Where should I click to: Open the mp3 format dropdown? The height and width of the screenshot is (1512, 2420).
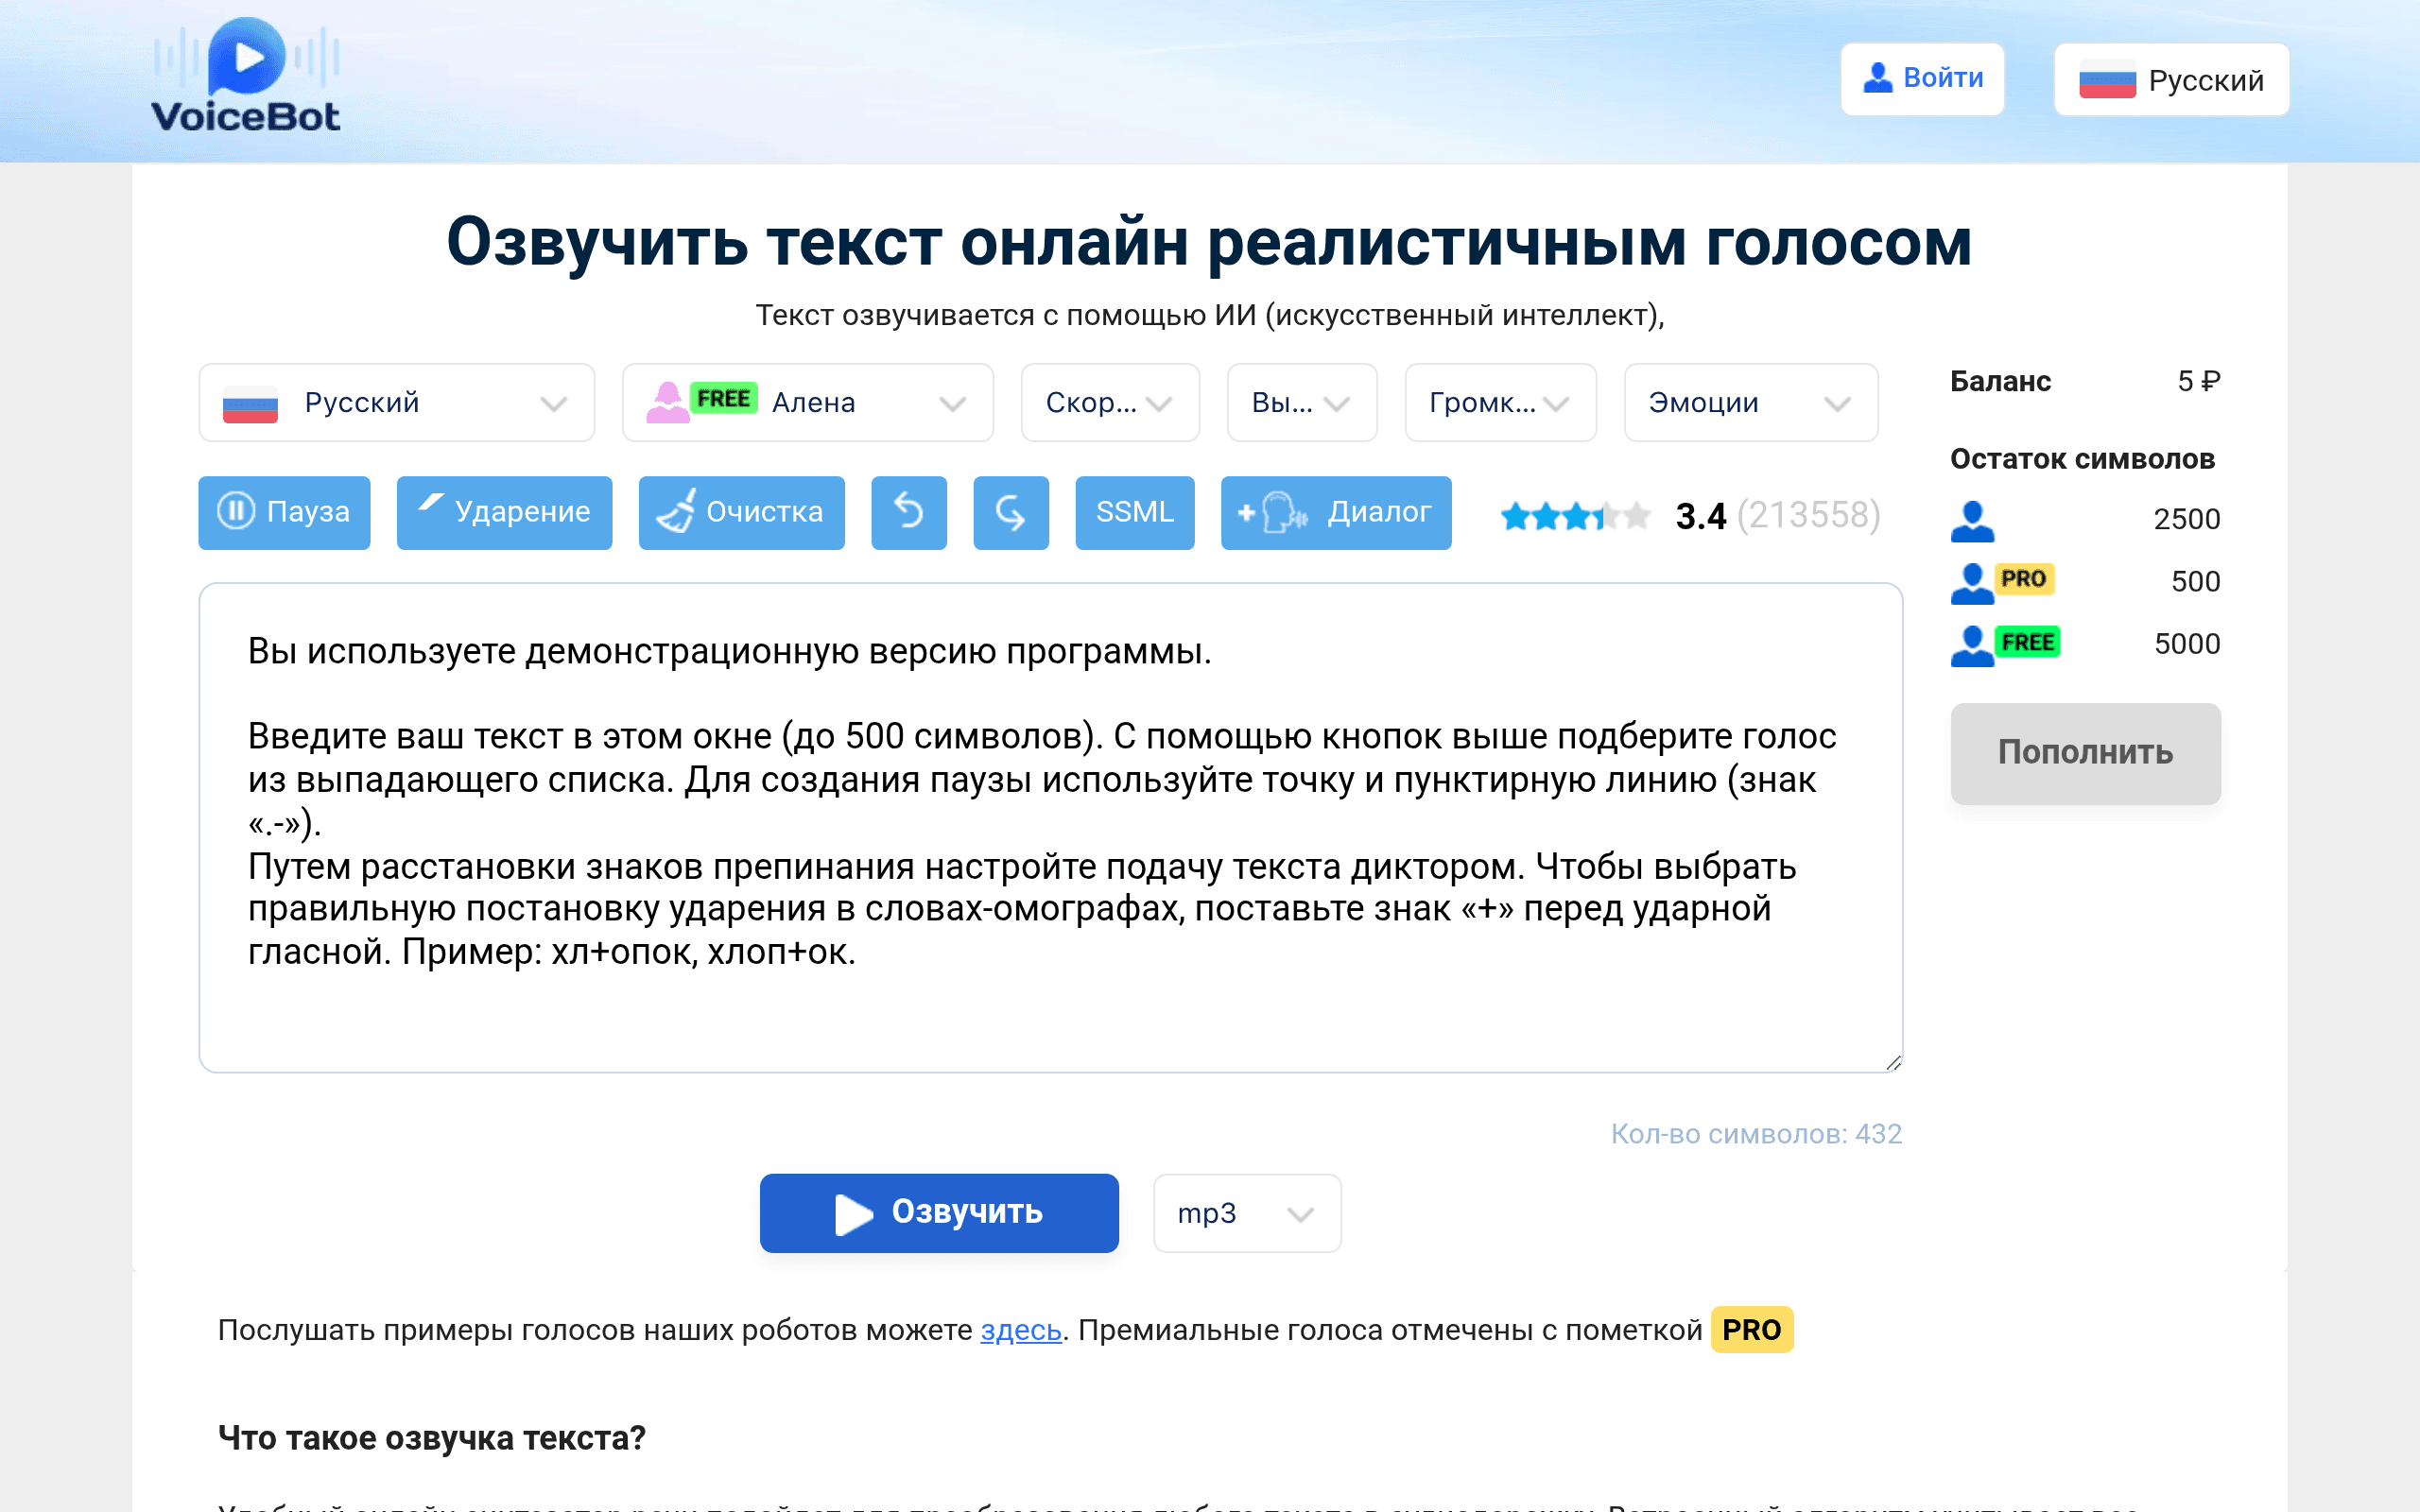1247,1213
